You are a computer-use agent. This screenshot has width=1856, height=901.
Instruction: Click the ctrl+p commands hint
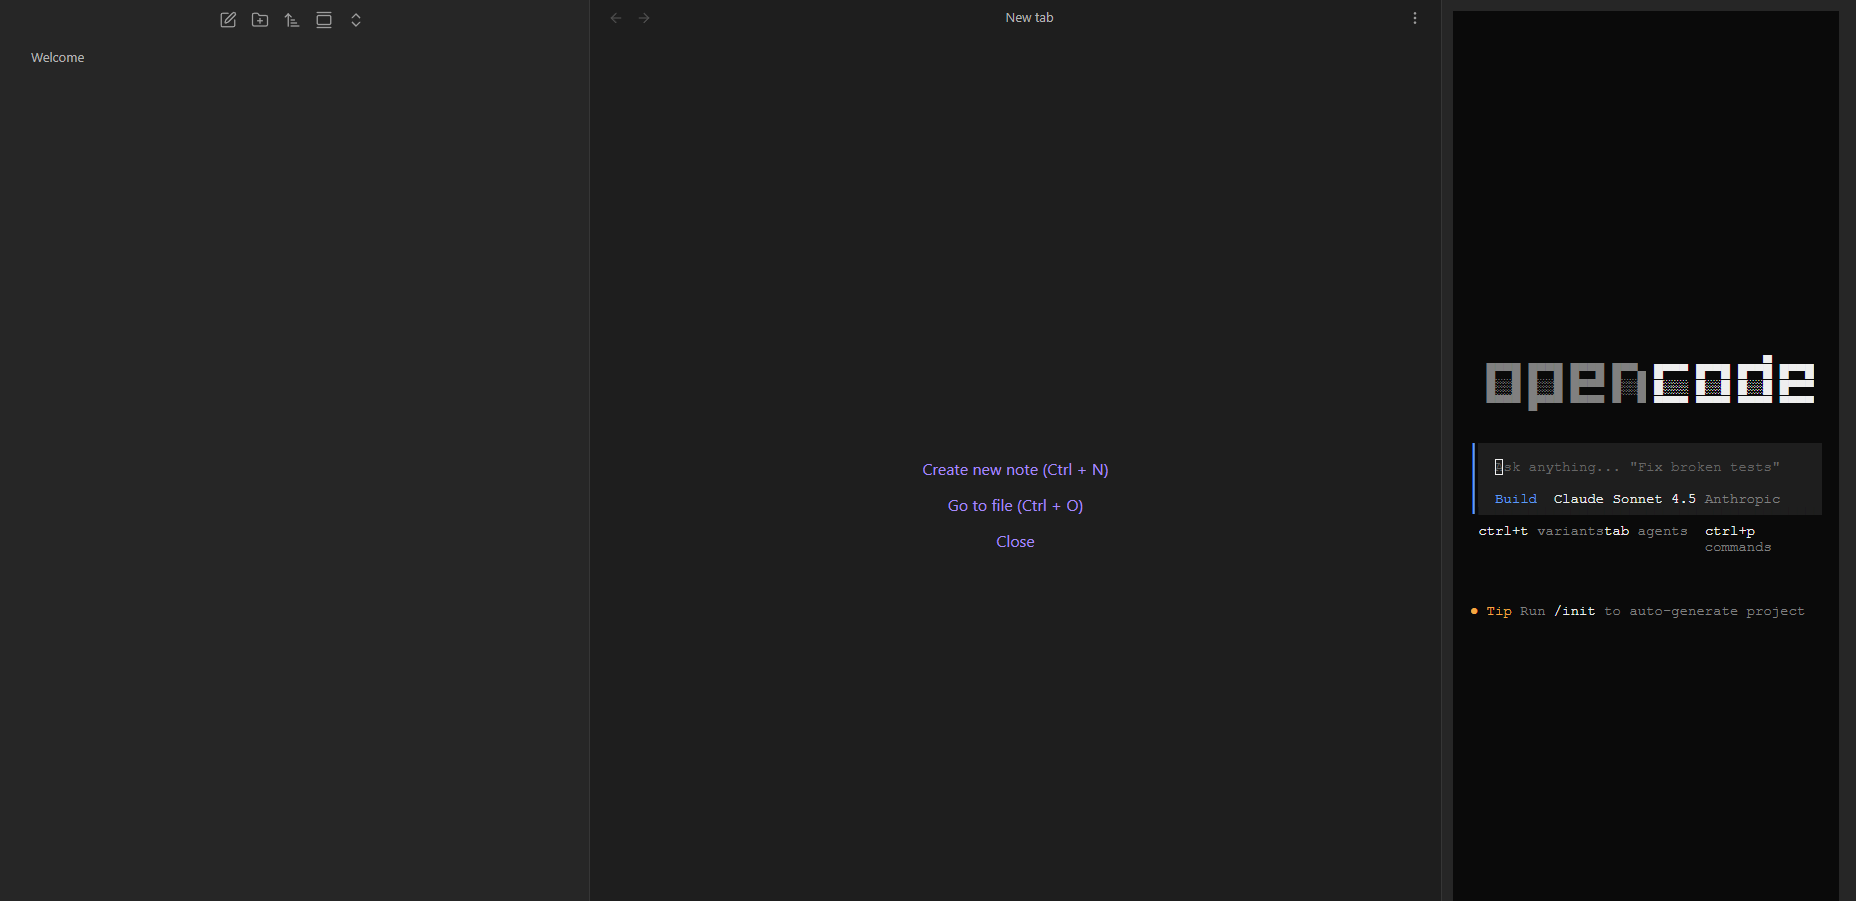pyautogui.click(x=1737, y=539)
